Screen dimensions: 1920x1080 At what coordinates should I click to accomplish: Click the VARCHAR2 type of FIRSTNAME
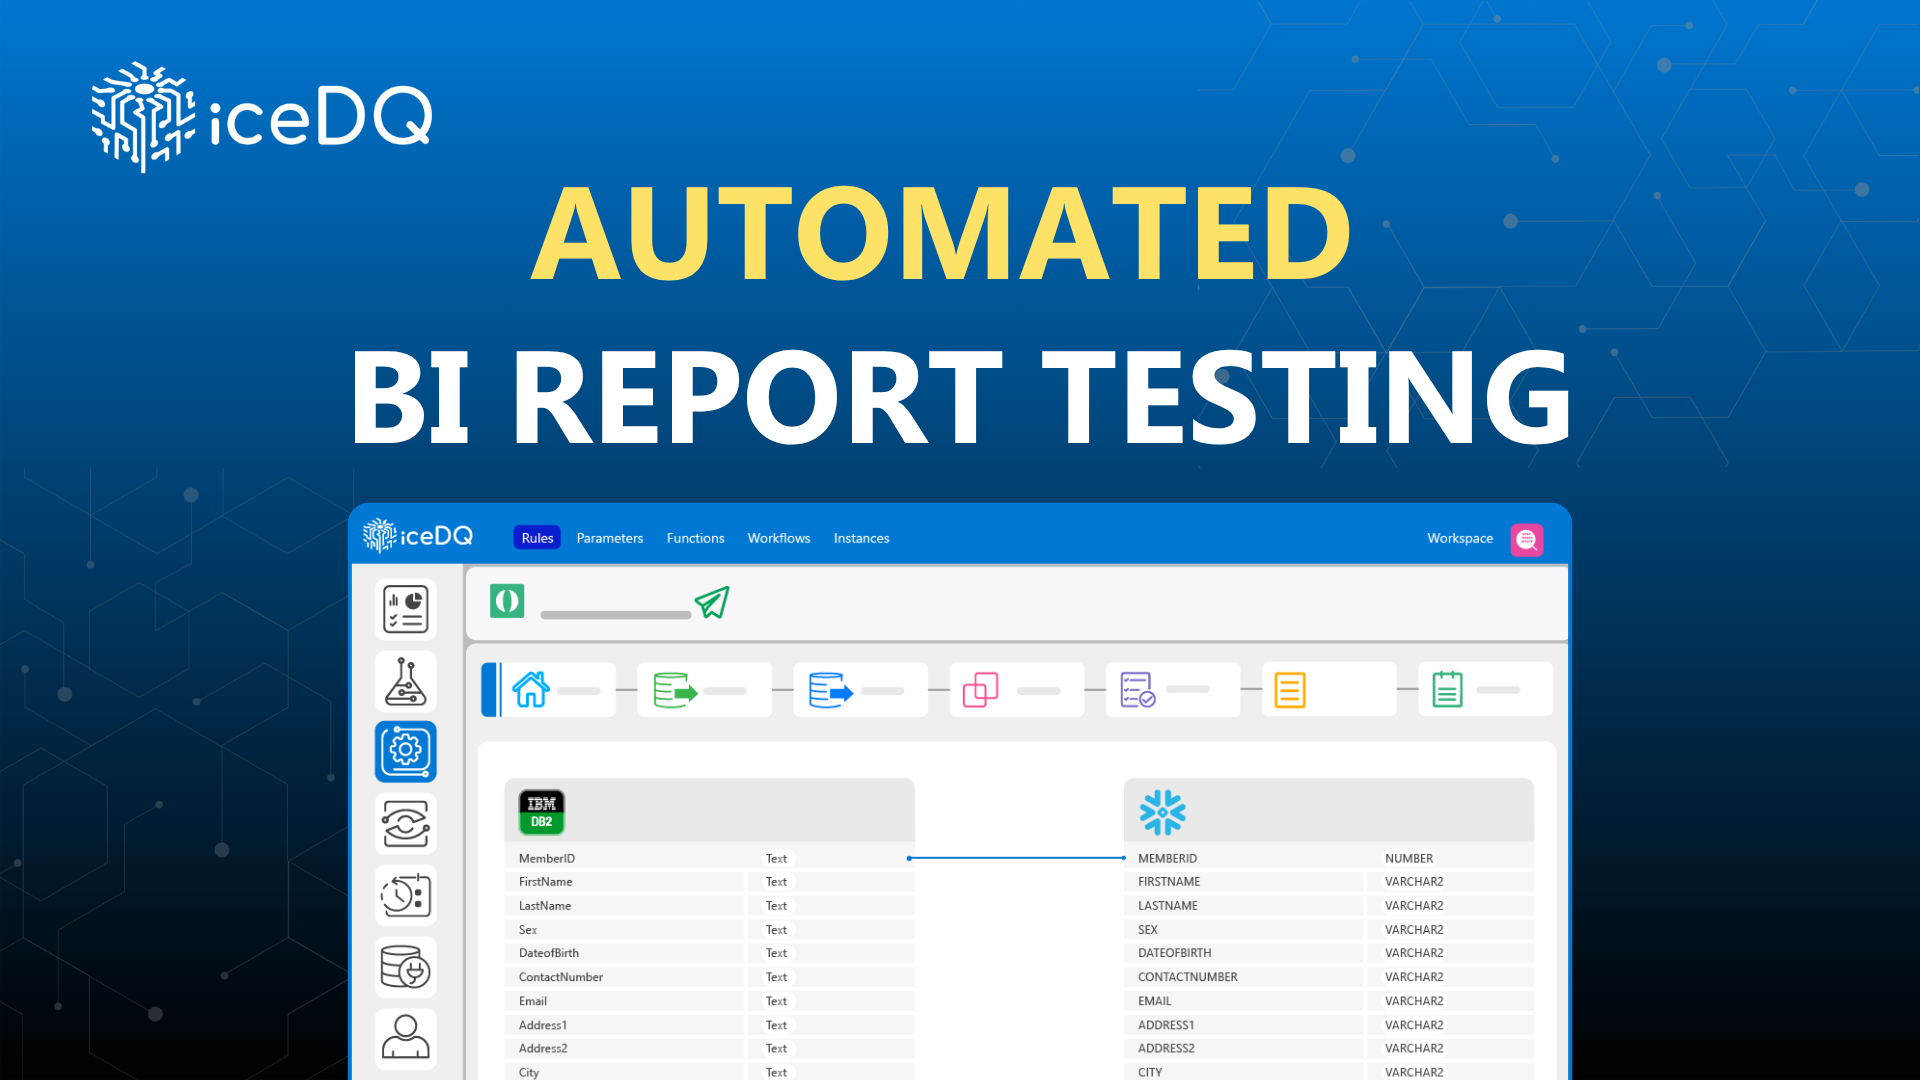pos(1414,882)
